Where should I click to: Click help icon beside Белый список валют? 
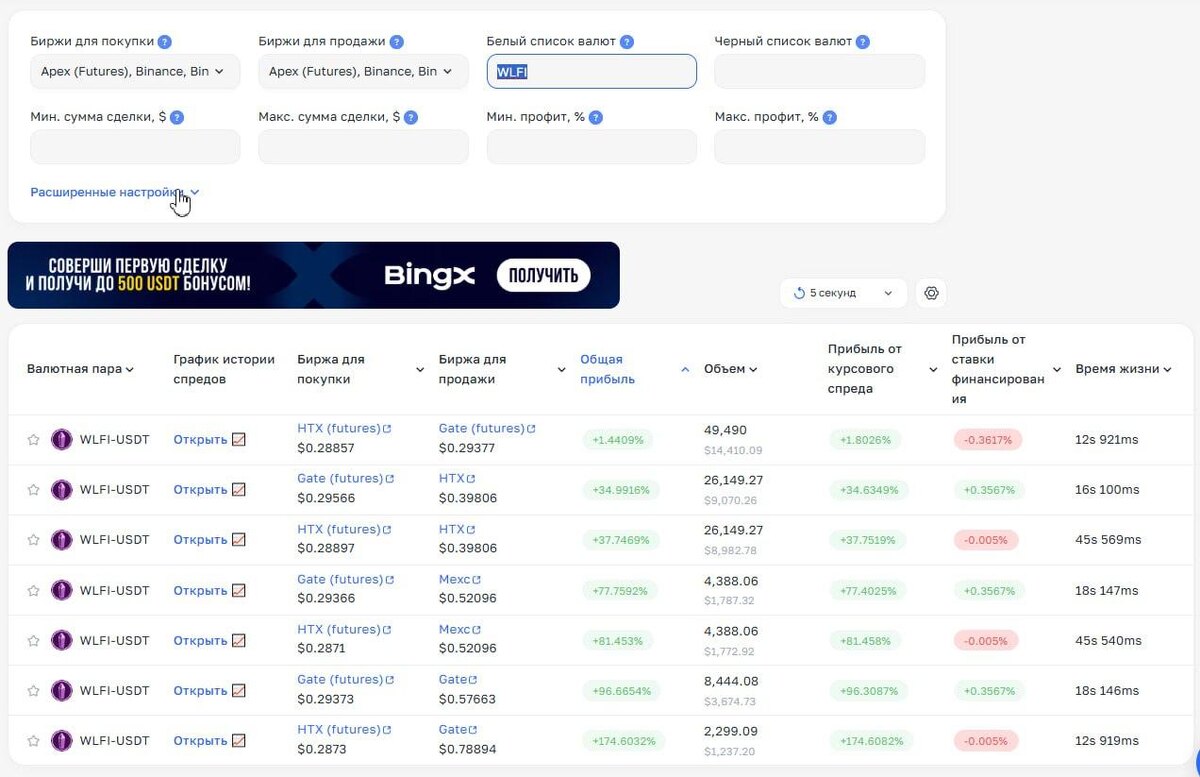pyautogui.click(x=627, y=42)
